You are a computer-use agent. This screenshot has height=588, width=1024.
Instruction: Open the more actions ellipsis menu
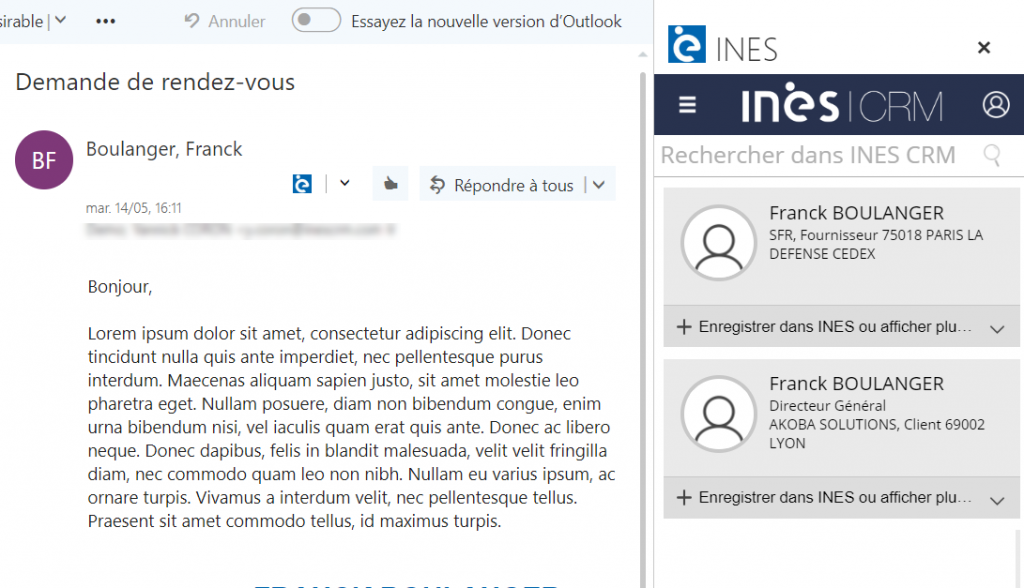pos(104,20)
